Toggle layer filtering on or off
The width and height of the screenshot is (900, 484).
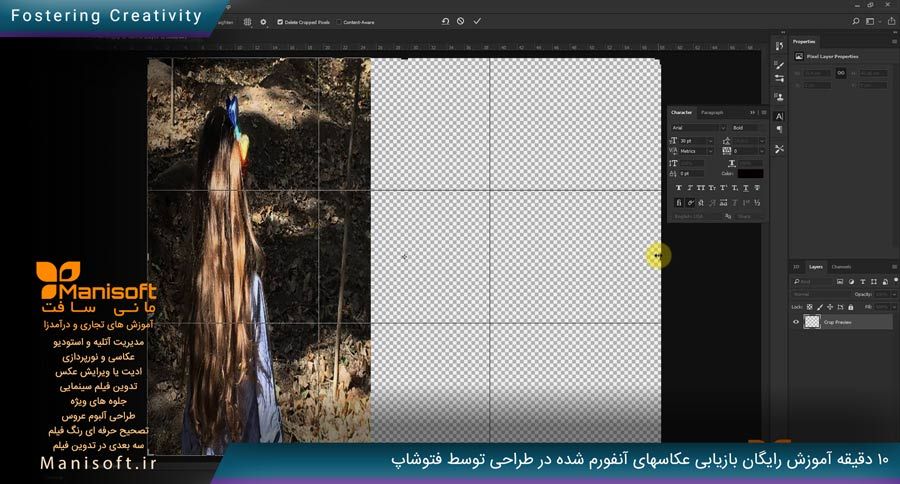pos(895,280)
